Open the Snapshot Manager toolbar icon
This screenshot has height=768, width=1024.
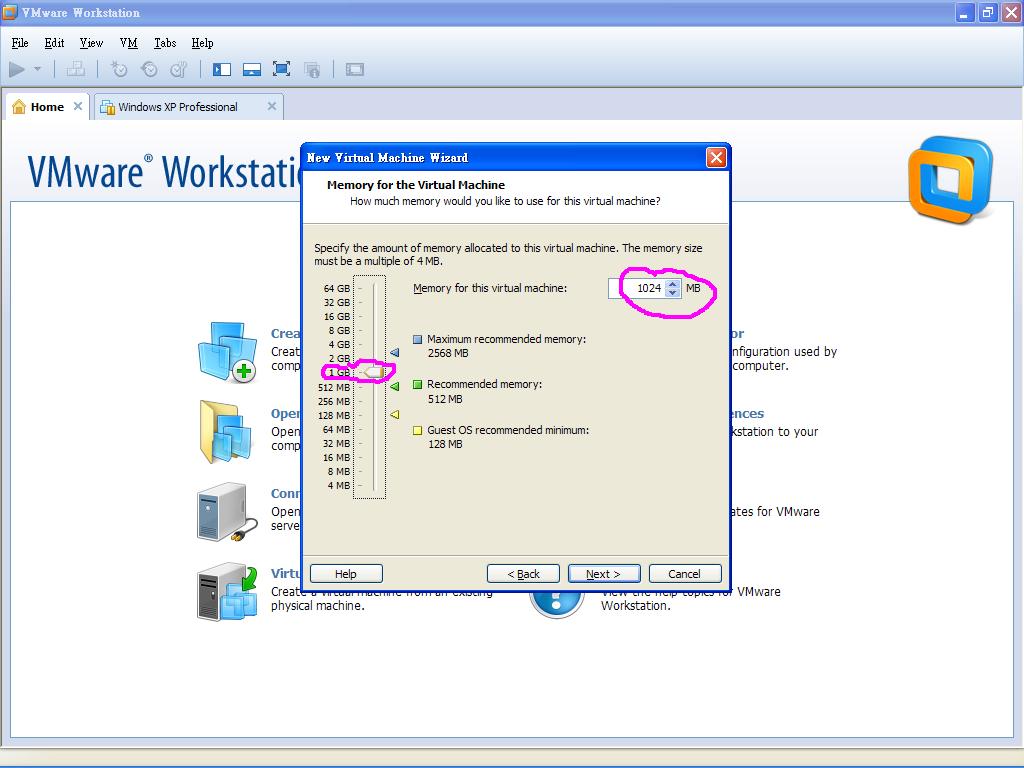[x=178, y=69]
